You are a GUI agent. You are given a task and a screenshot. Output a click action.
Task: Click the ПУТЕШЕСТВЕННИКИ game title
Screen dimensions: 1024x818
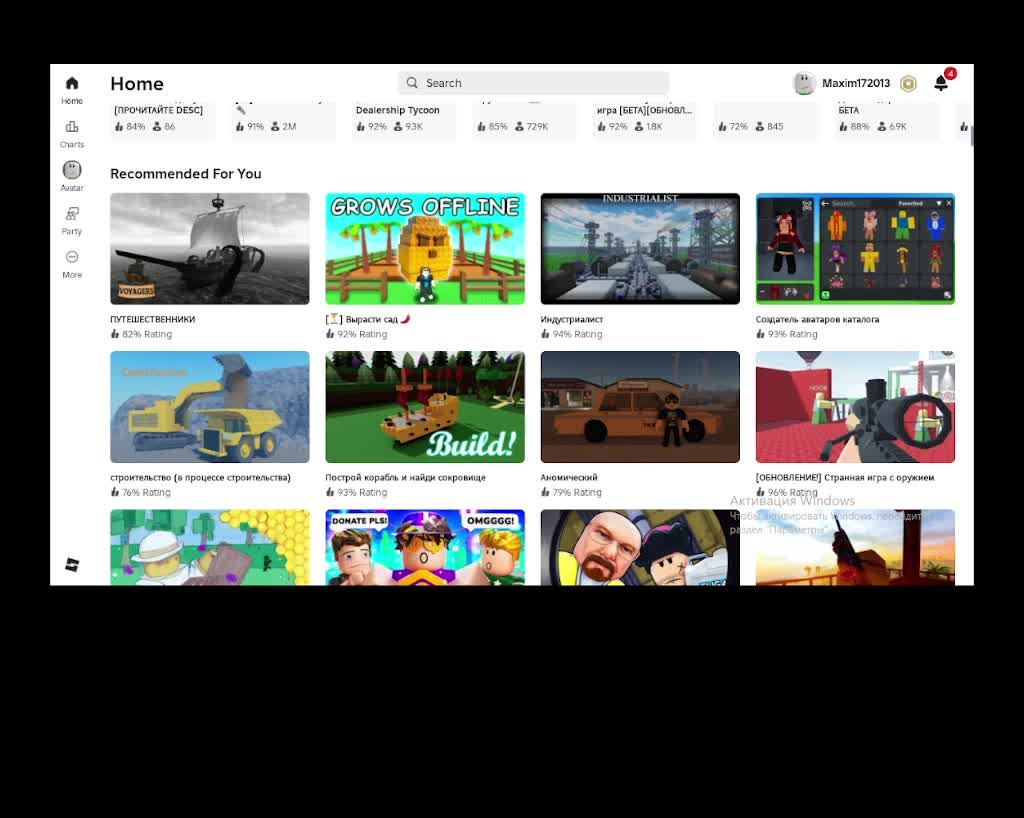(x=153, y=319)
